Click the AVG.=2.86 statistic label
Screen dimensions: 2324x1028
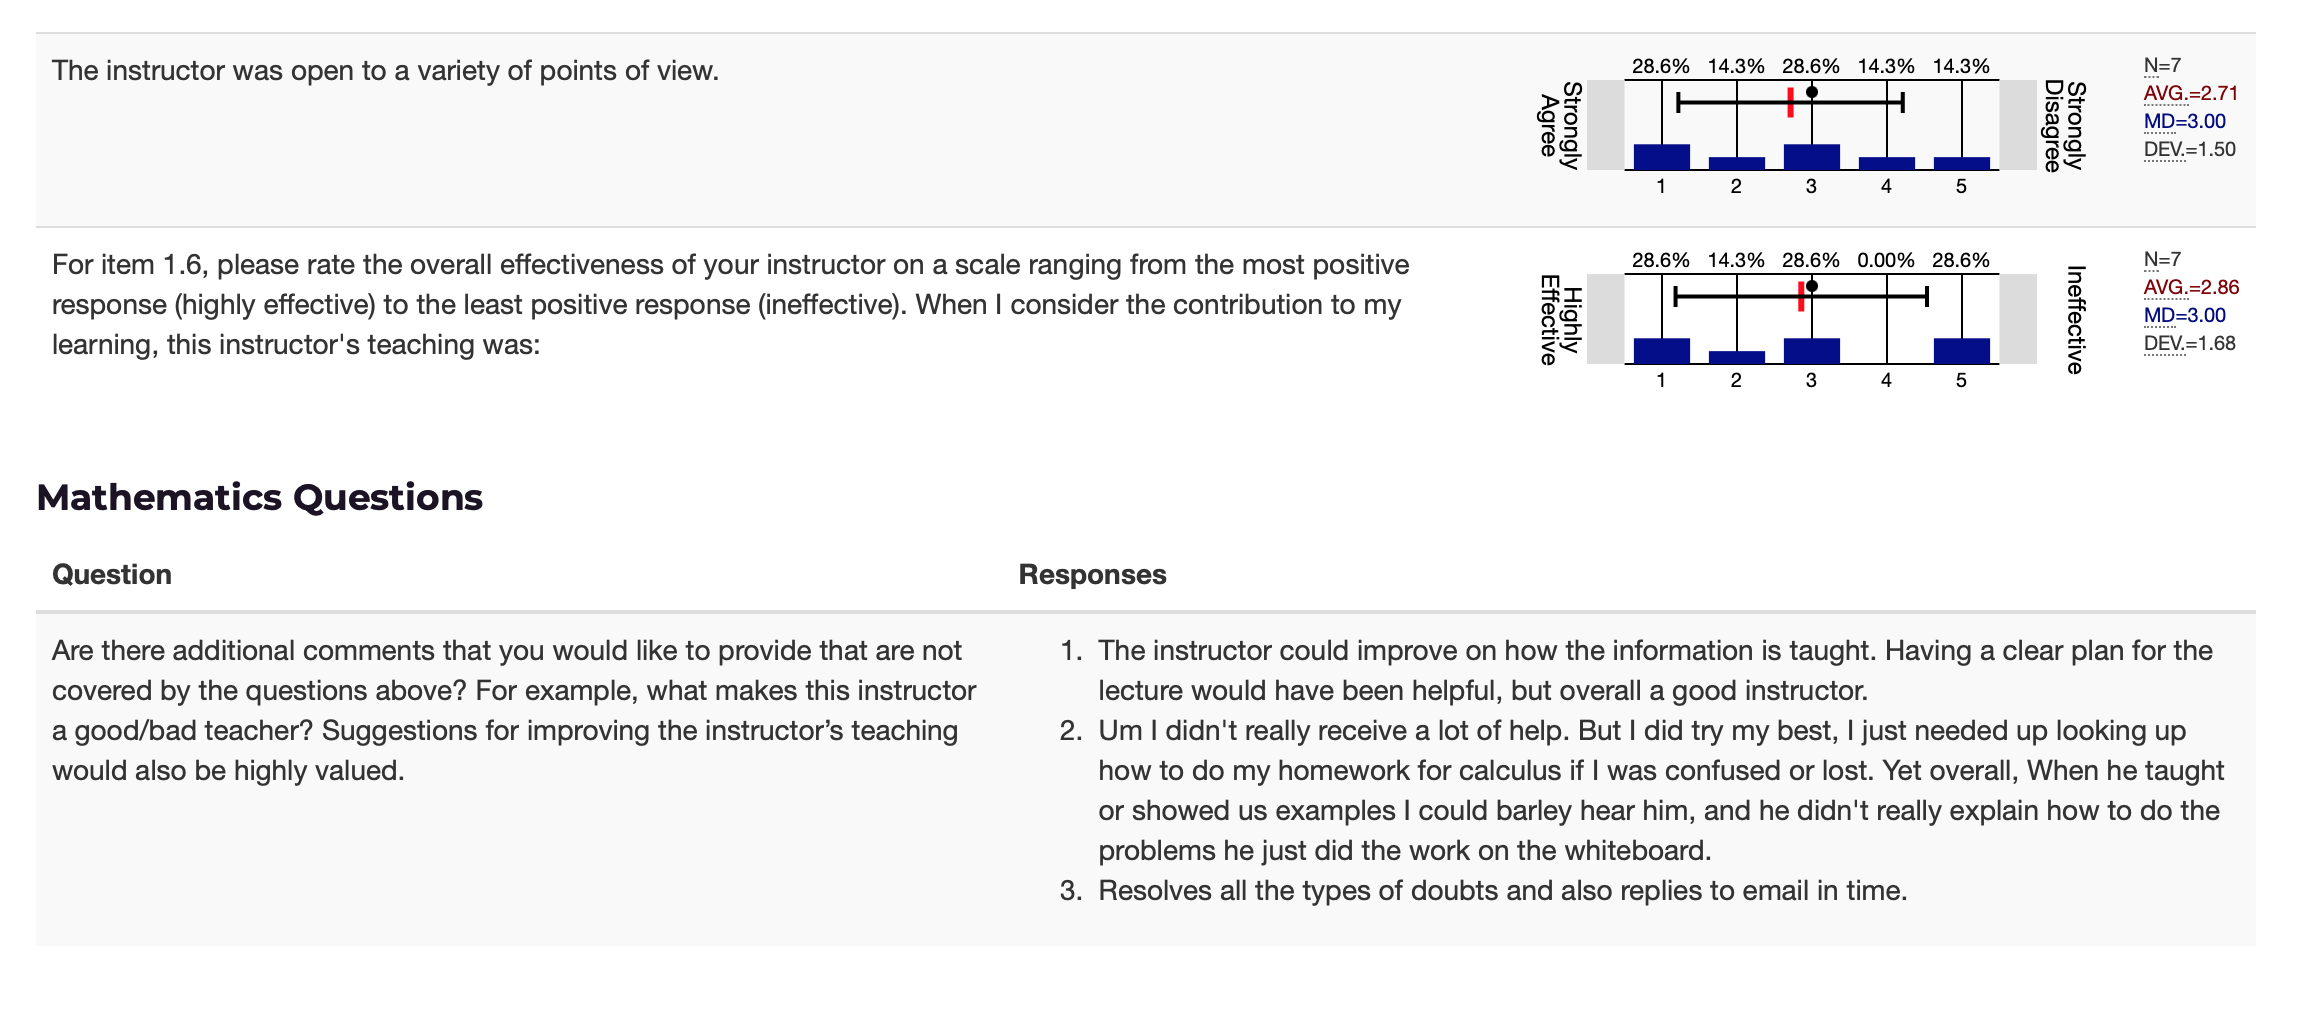tap(2190, 287)
